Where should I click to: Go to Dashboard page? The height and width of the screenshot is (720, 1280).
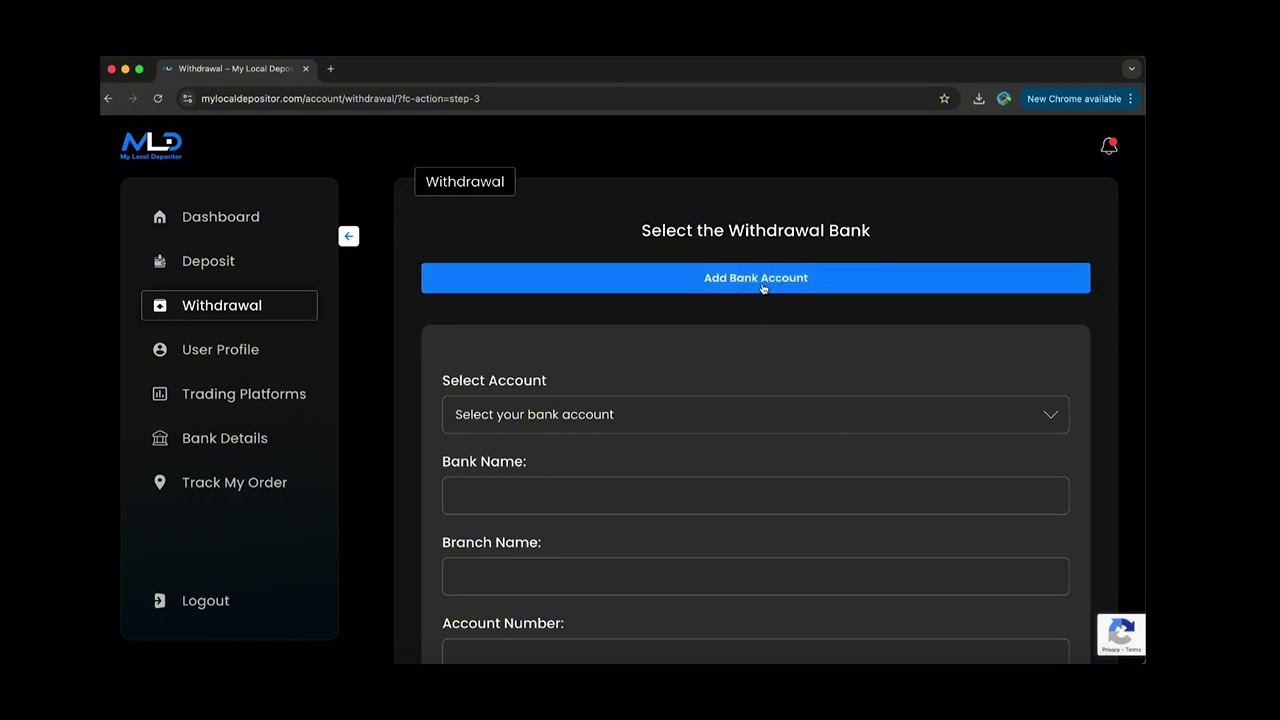tap(221, 217)
